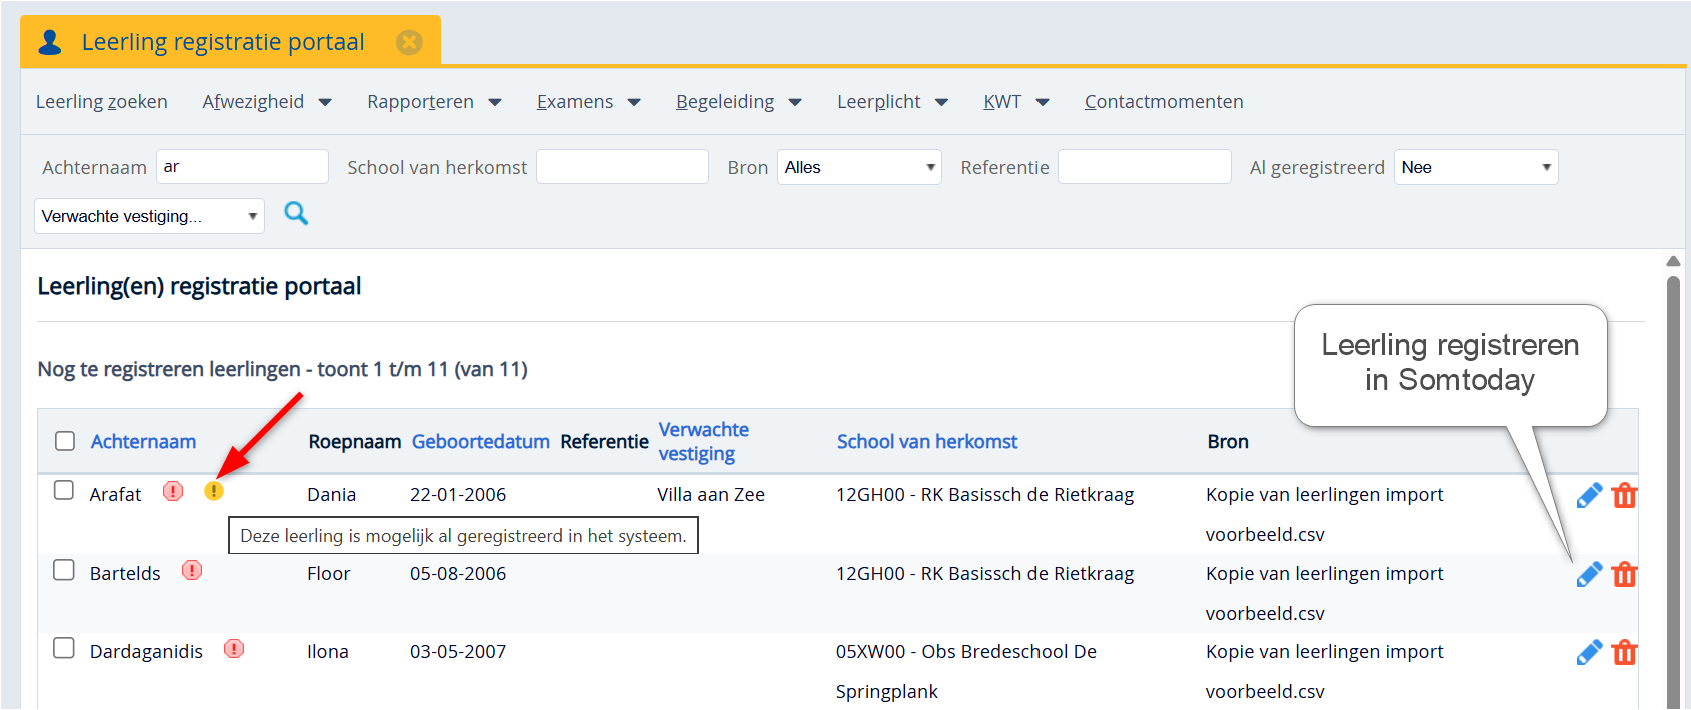Click the School van herkomst input field
The image size is (1691, 710).
(622, 167)
